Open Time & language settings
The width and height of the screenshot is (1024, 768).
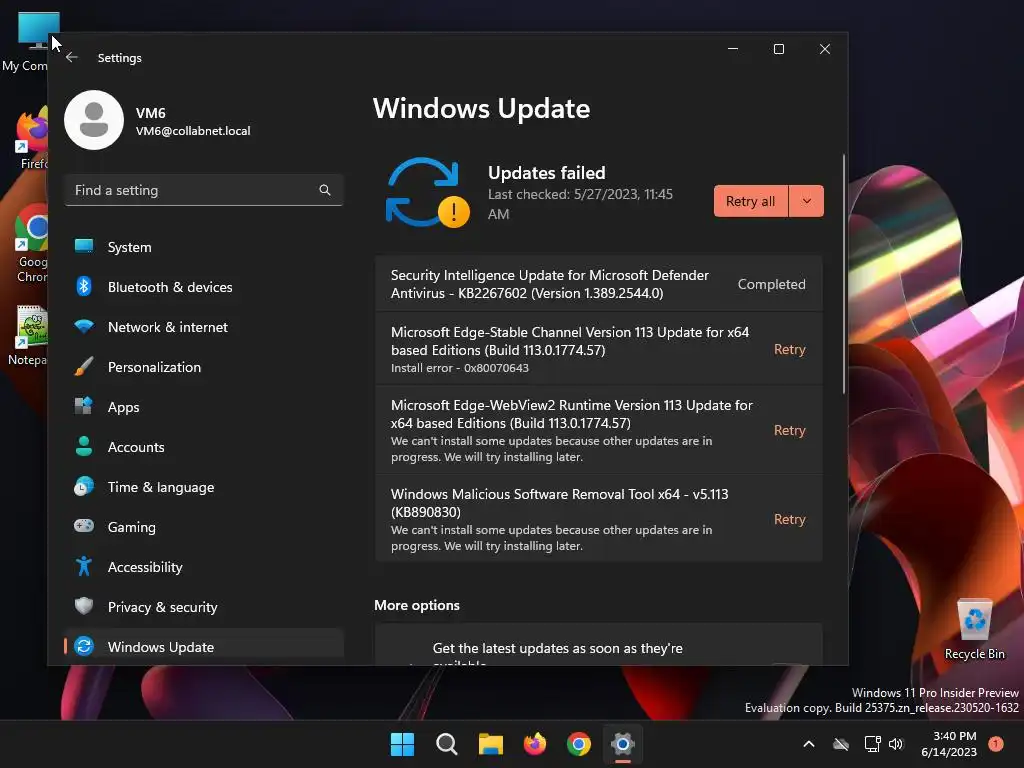coord(204,487)
